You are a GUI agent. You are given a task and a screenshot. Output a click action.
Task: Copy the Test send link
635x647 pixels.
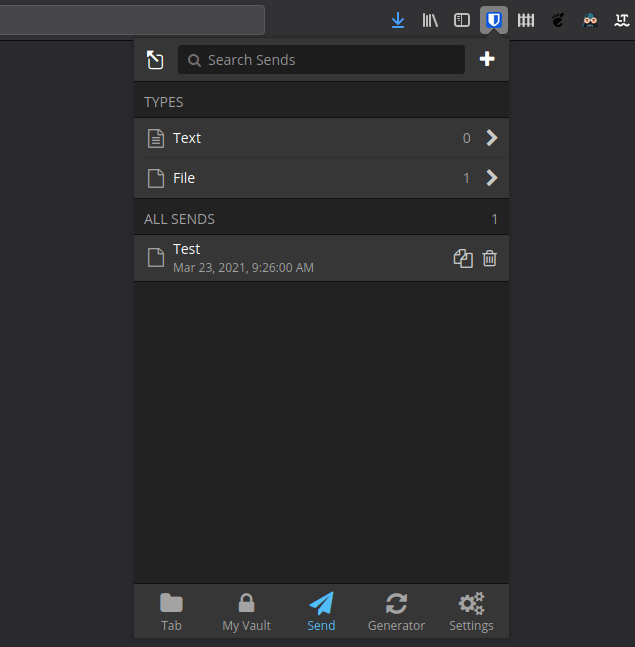[x=462, y=258]
